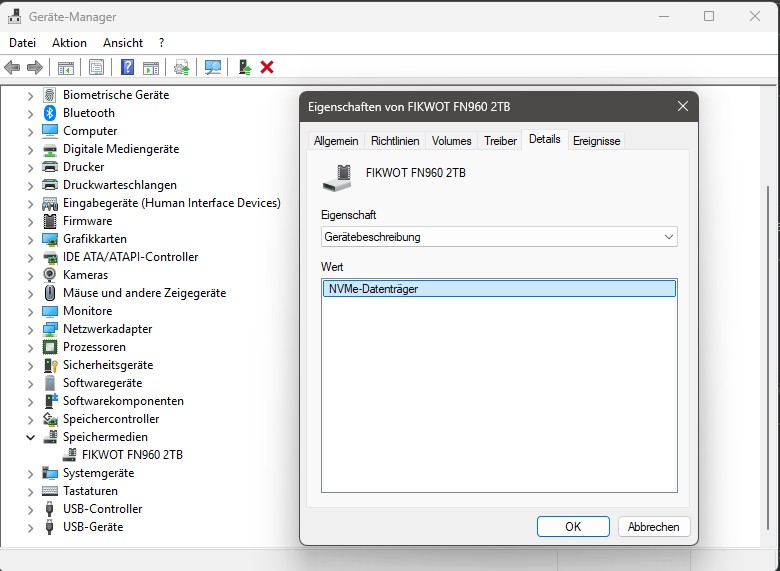This screenshot has height=571, width=780.
Task: Click the blue Help question mark icon
Action: (128, 67)
